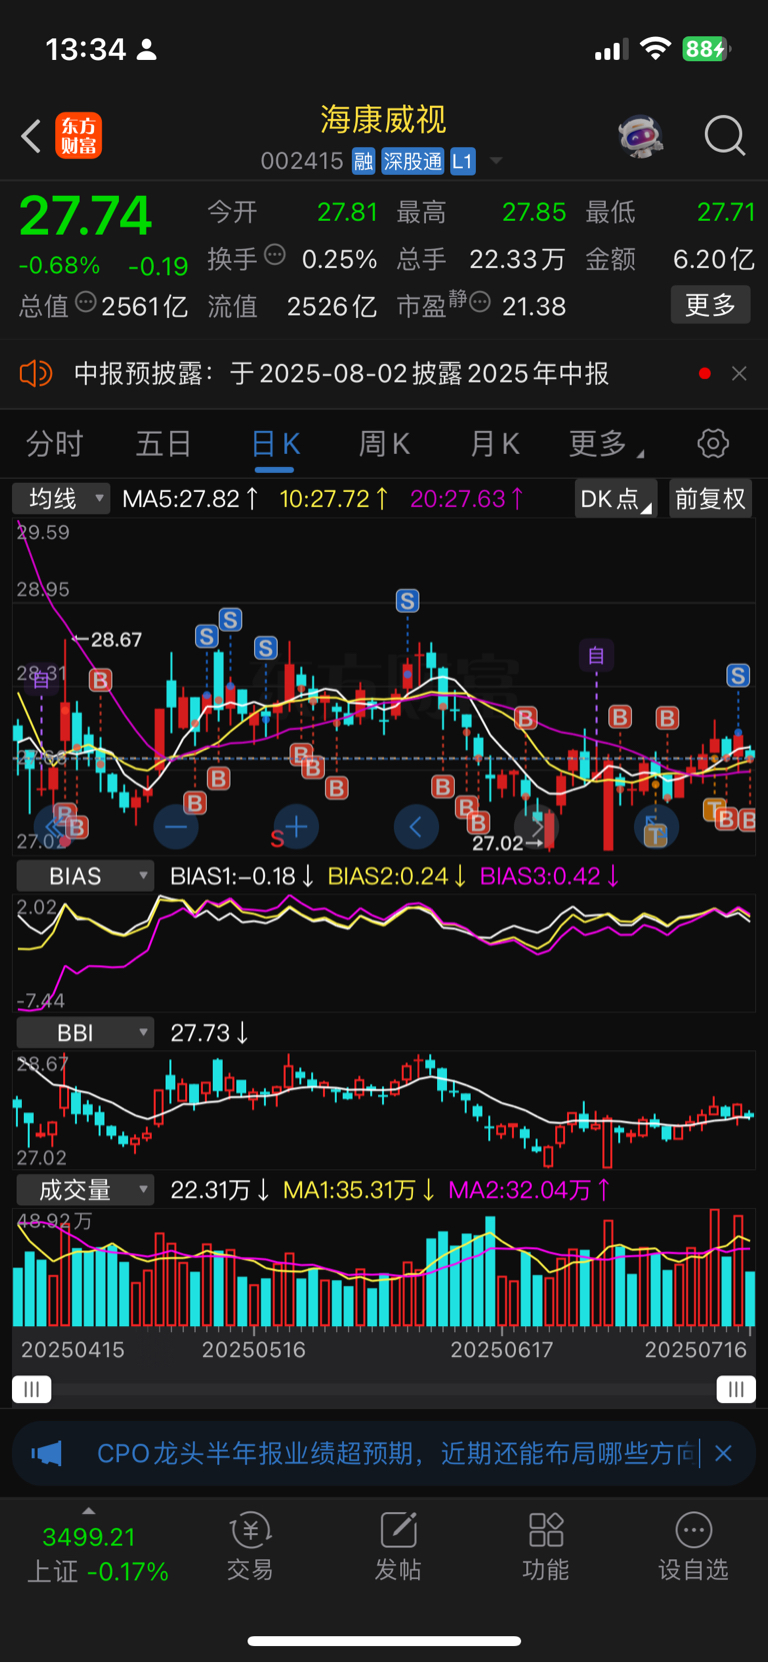Tap the 市盈 info icon
Viewport: 768px width, 1663px height.
480,302
